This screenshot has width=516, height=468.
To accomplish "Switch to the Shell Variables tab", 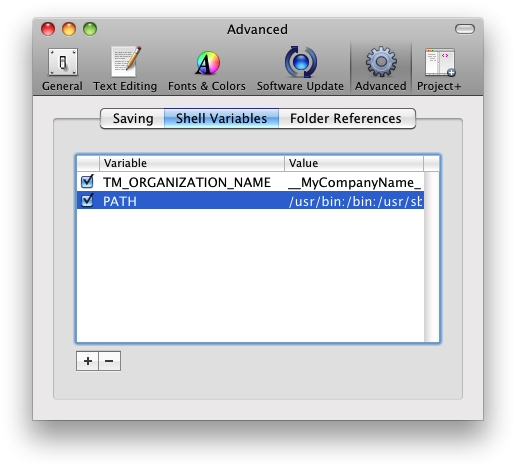I will tap(221, 118).
